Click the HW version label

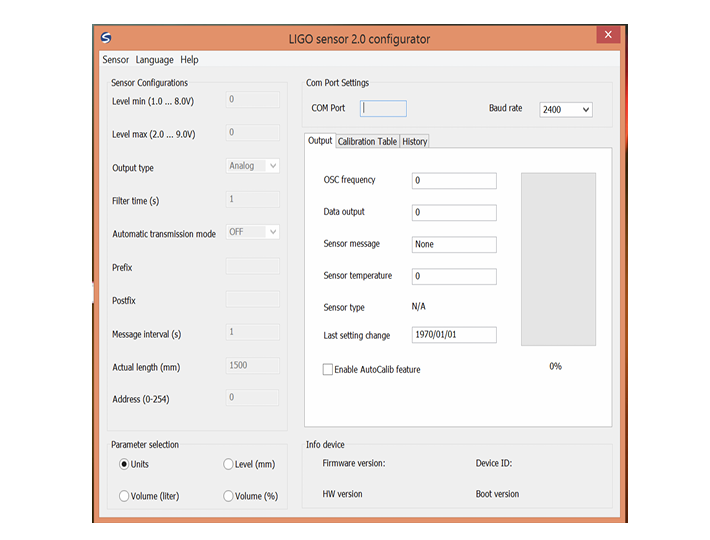coord(342,494)
